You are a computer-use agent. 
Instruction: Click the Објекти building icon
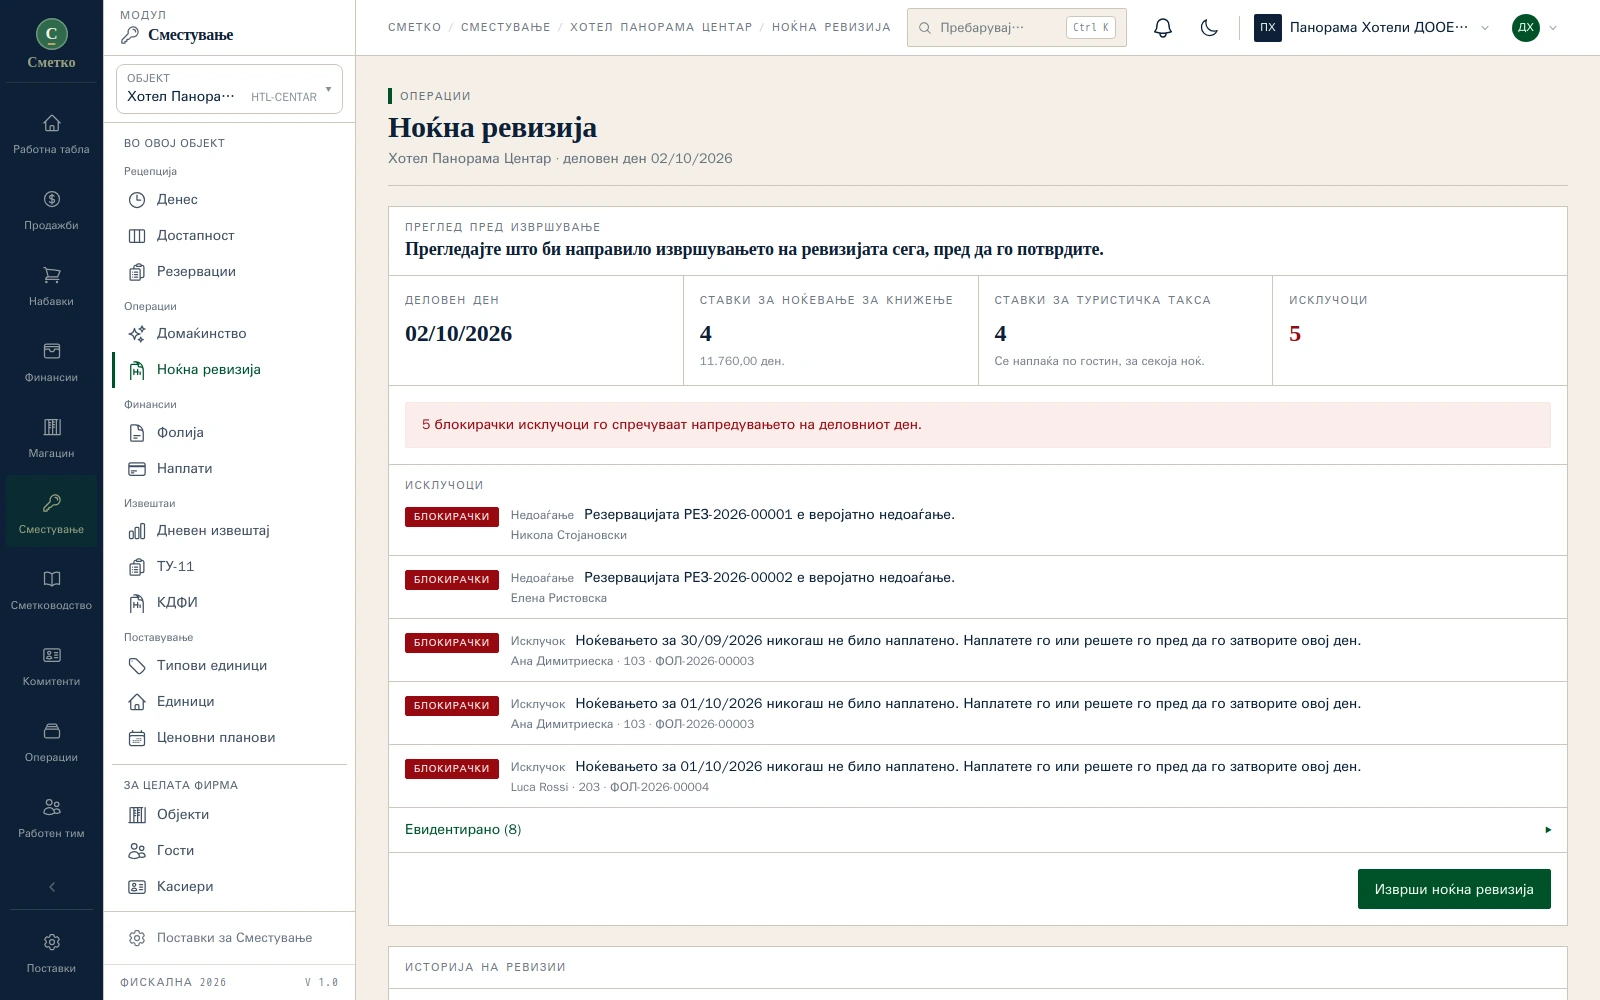(137, 815)
